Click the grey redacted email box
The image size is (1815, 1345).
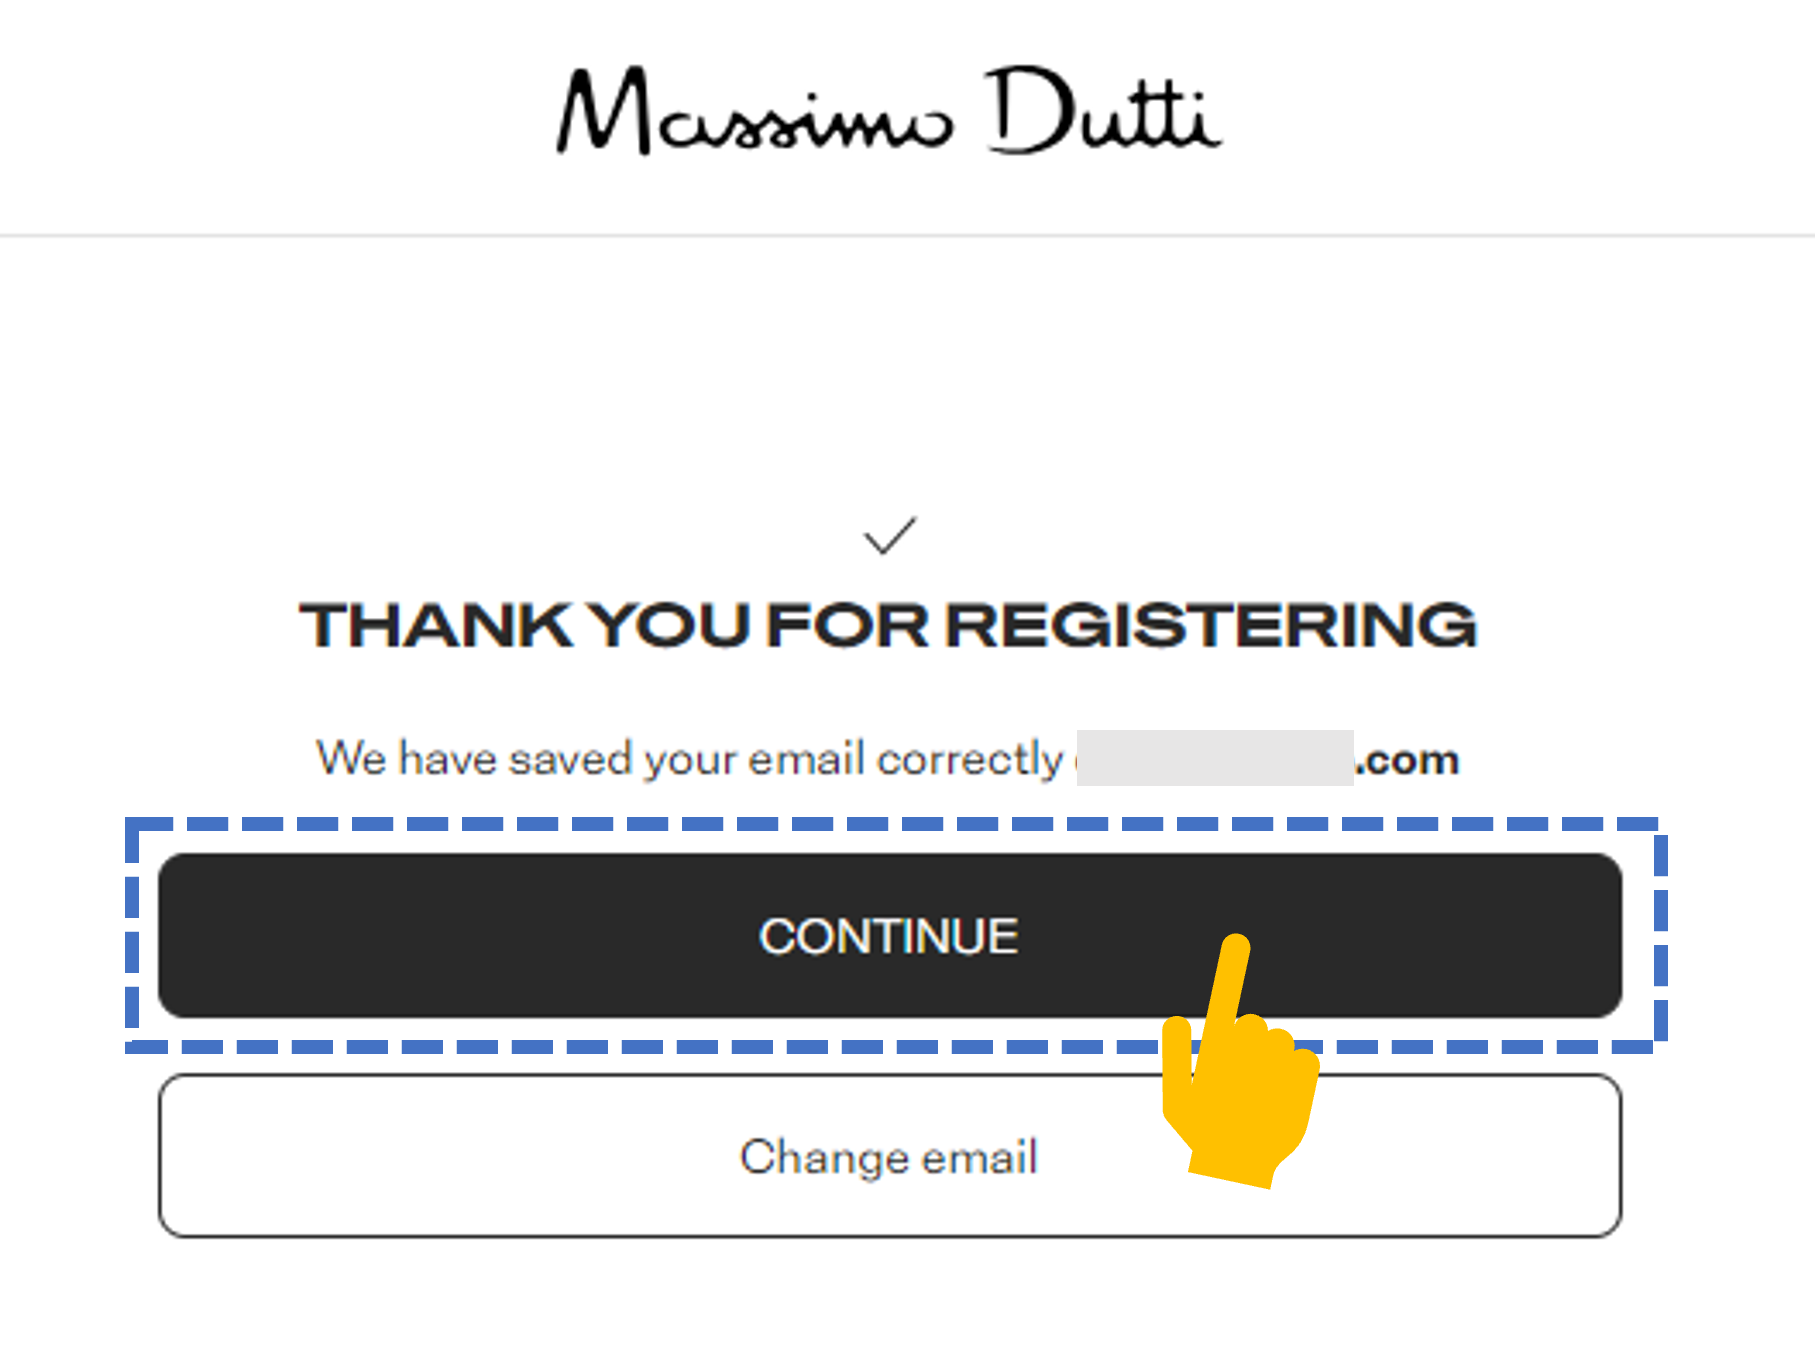point(1215,758)
